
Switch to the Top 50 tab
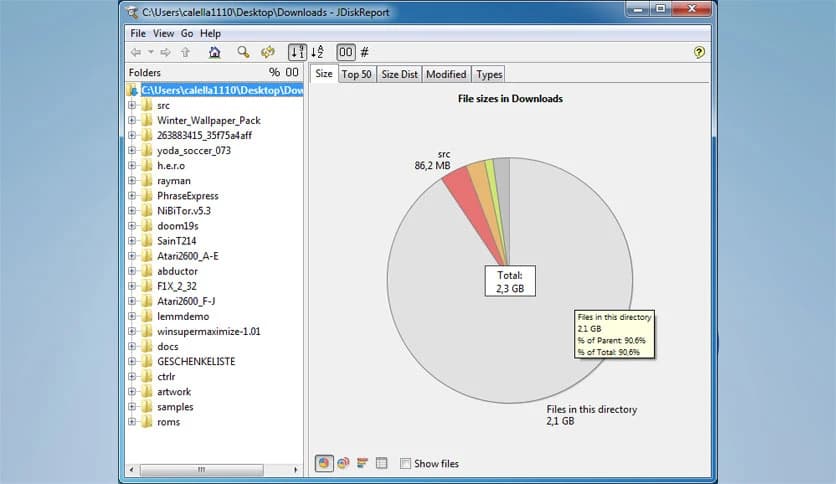357,75
